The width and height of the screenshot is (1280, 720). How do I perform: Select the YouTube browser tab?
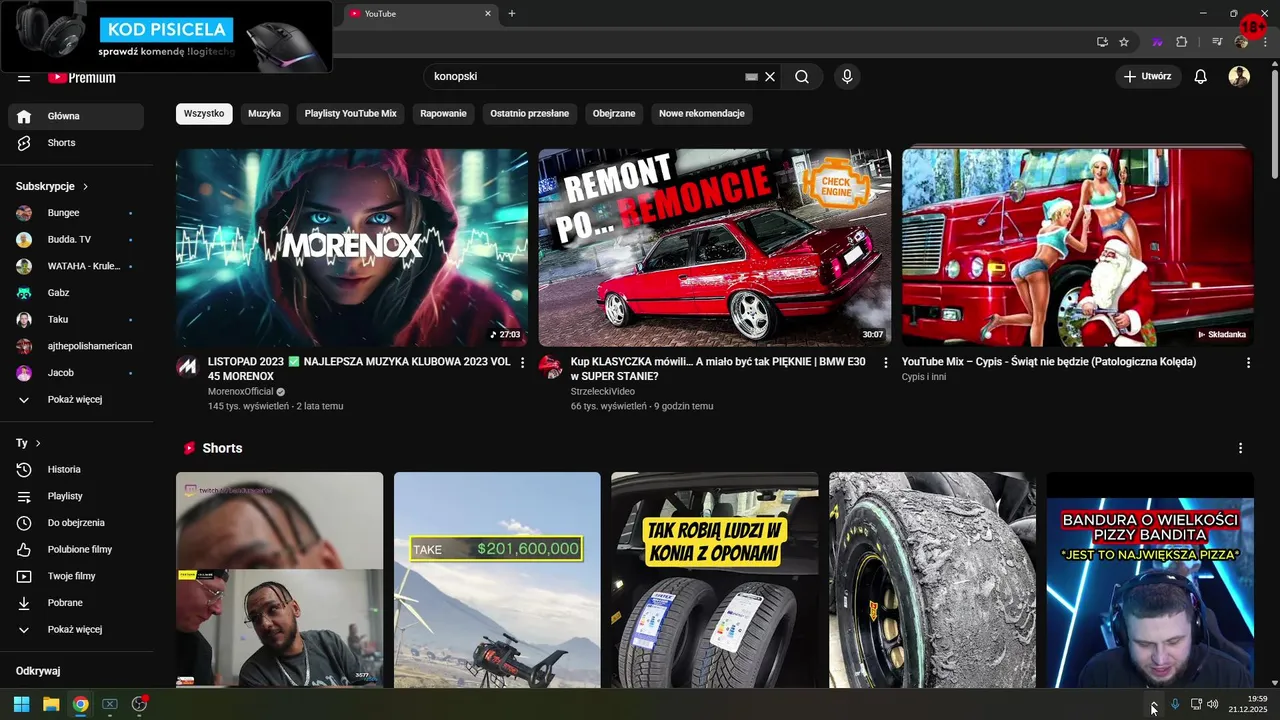pyautogui.click(x=420, y=13)
